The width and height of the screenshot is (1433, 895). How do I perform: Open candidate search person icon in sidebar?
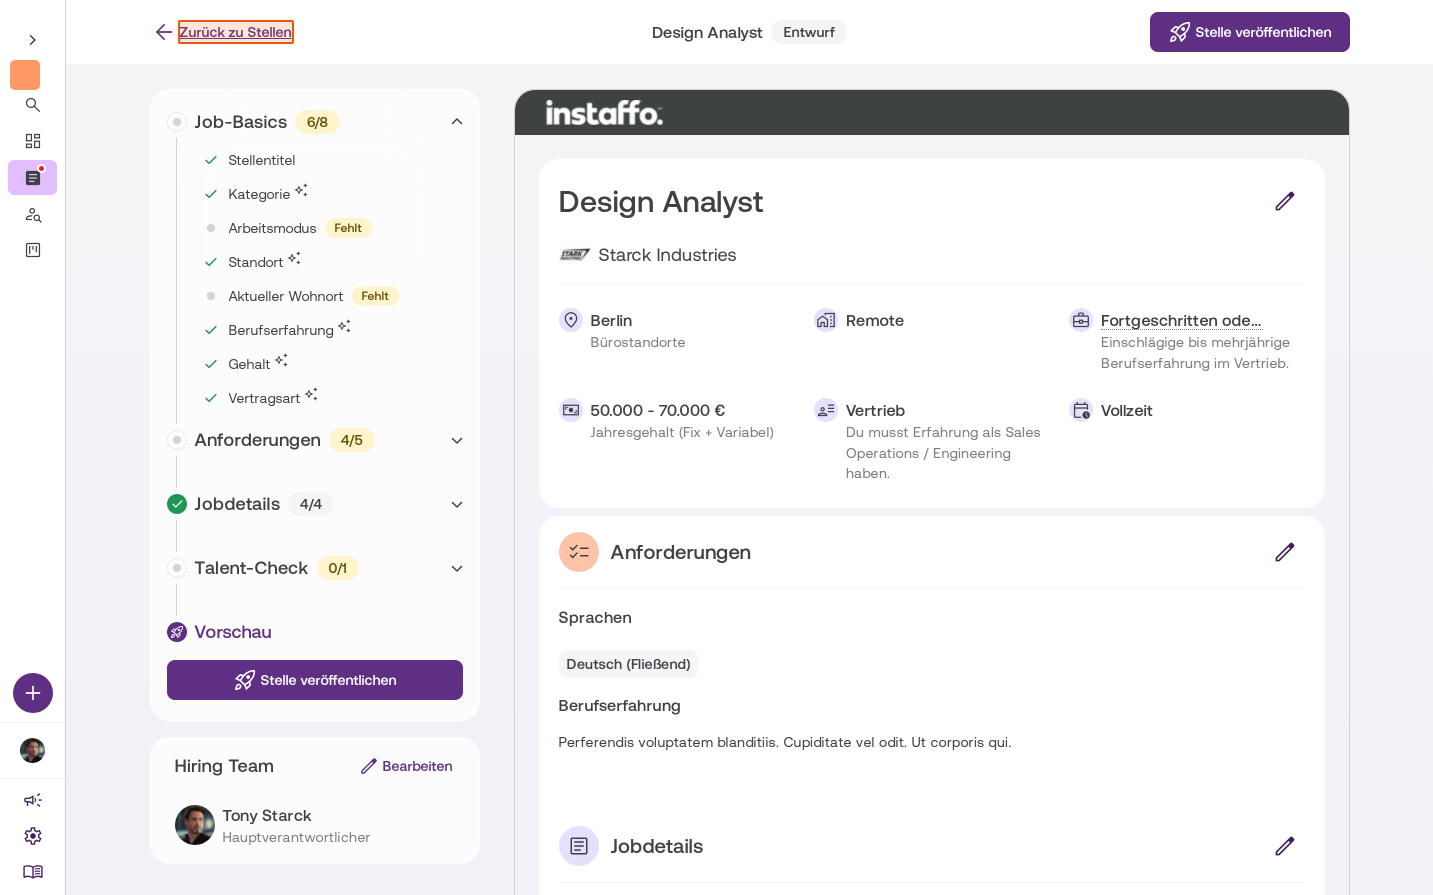(x=33, y=215)
